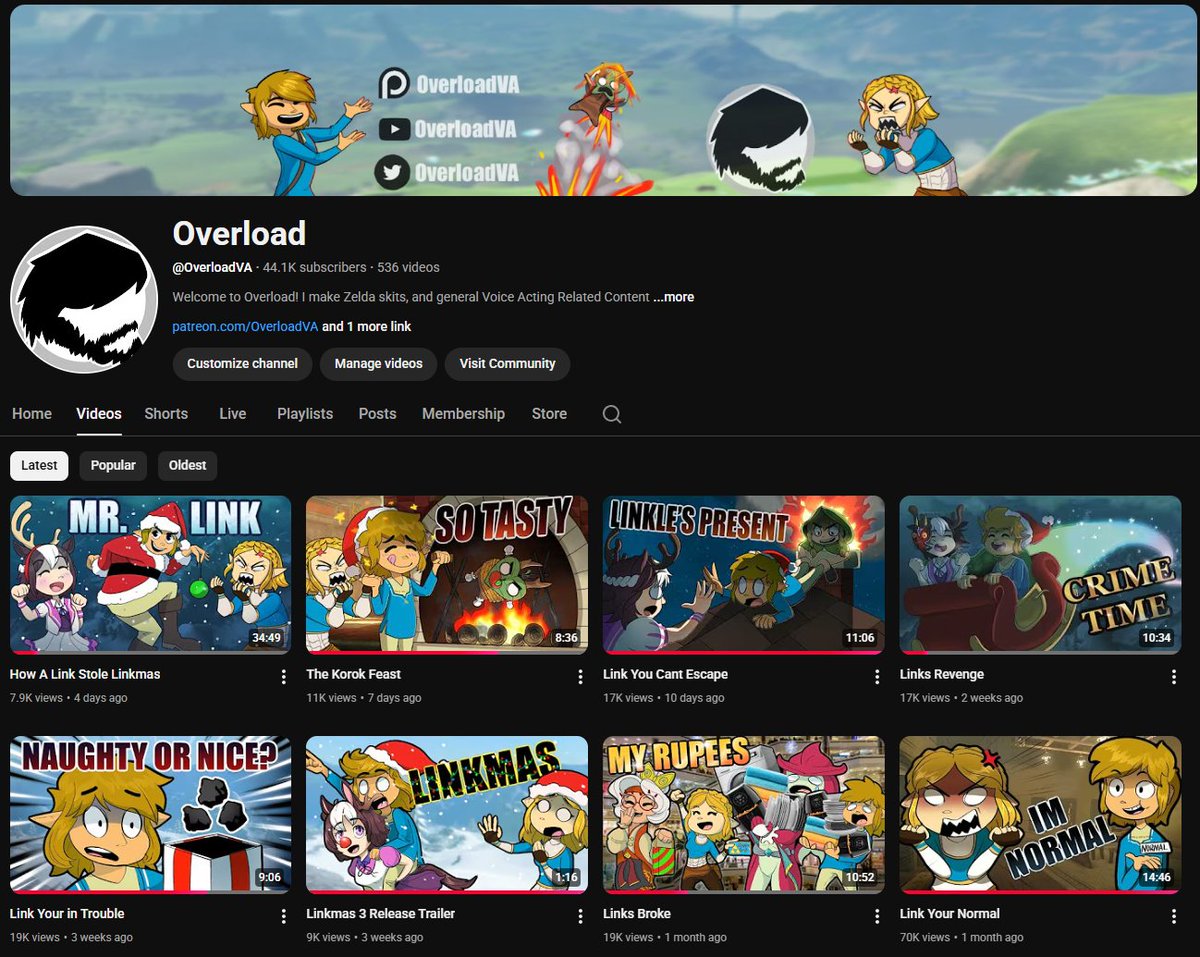Switch to the Posts tab
Viewport: 1200px width, 957px height.
click(x=378, y=413)
